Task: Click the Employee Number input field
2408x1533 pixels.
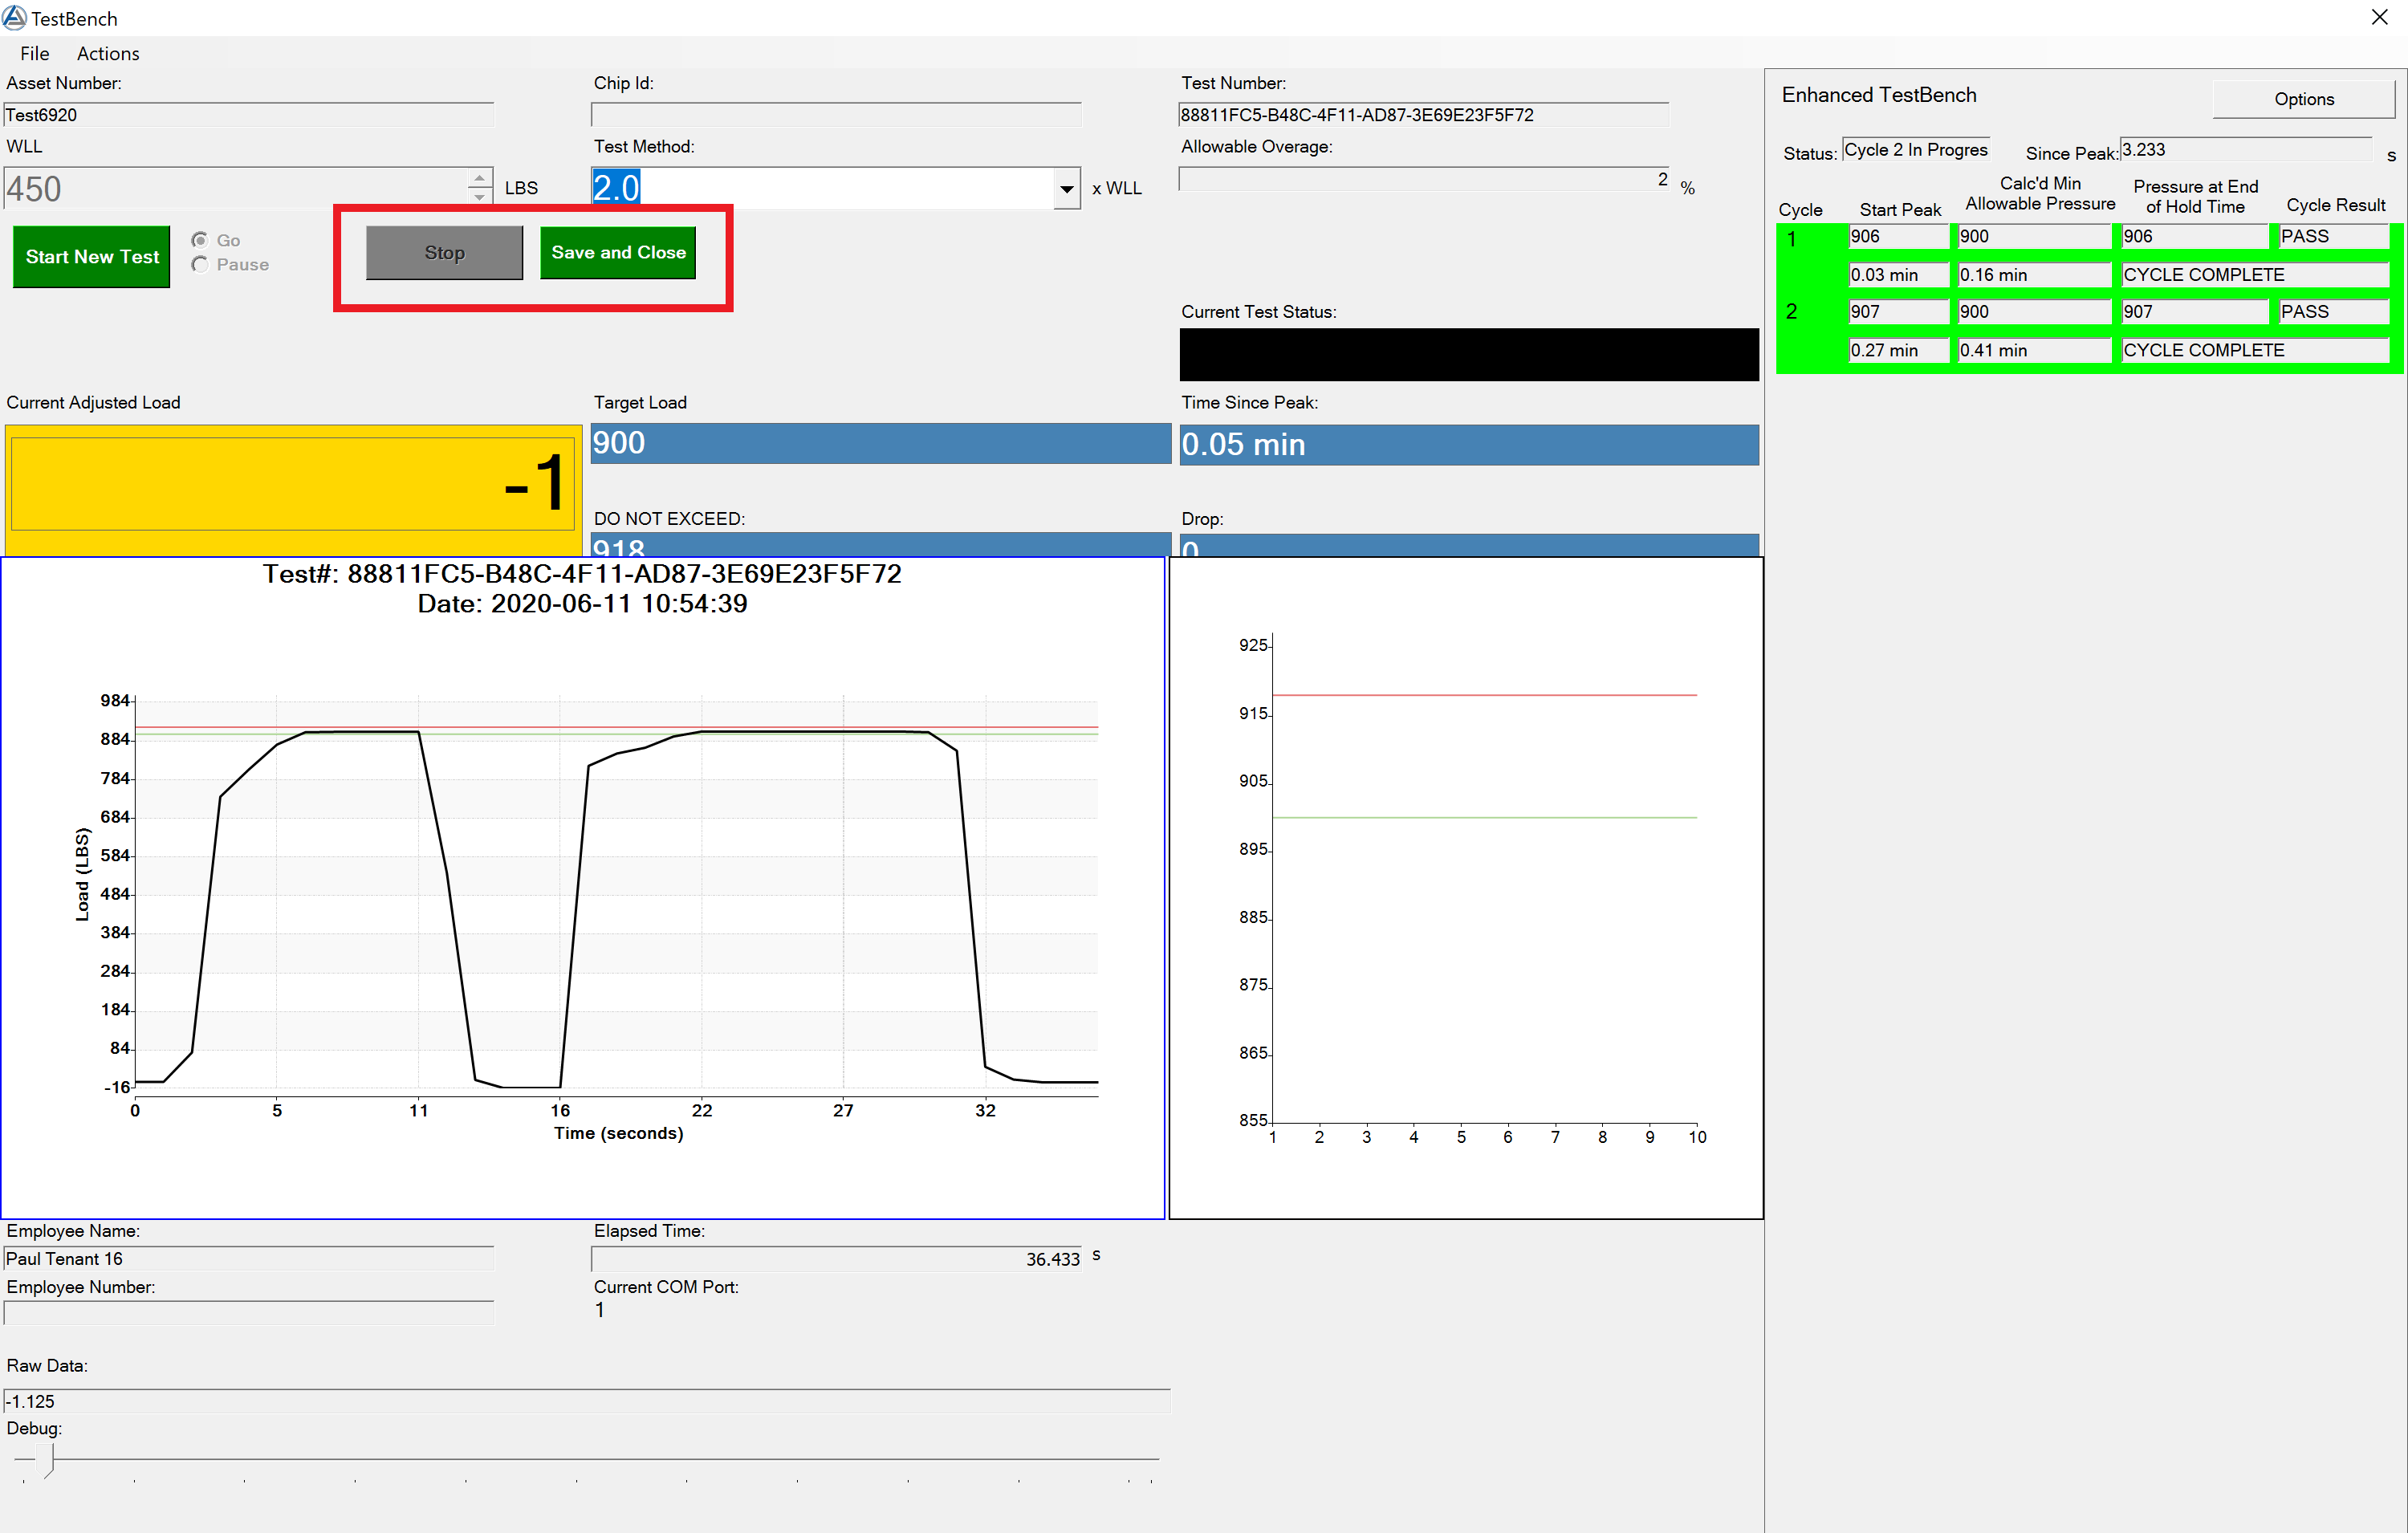Action: click(x=248, y=1312)
